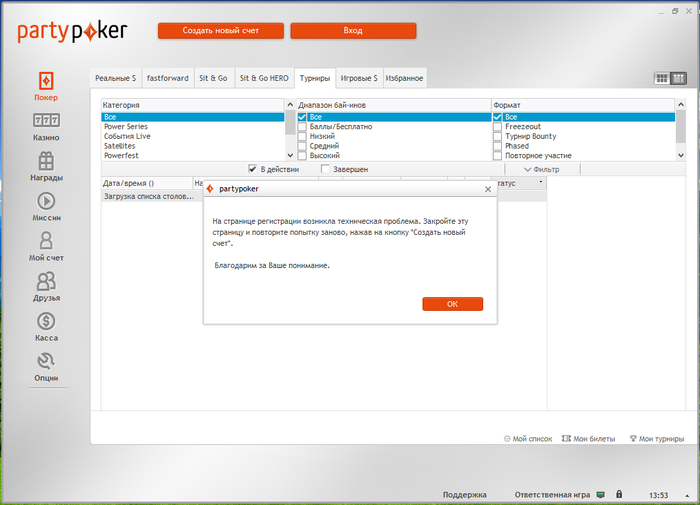Click Категория list scroll up arrow
This screenshot has width=700, height=505.
tap(290, 104)
